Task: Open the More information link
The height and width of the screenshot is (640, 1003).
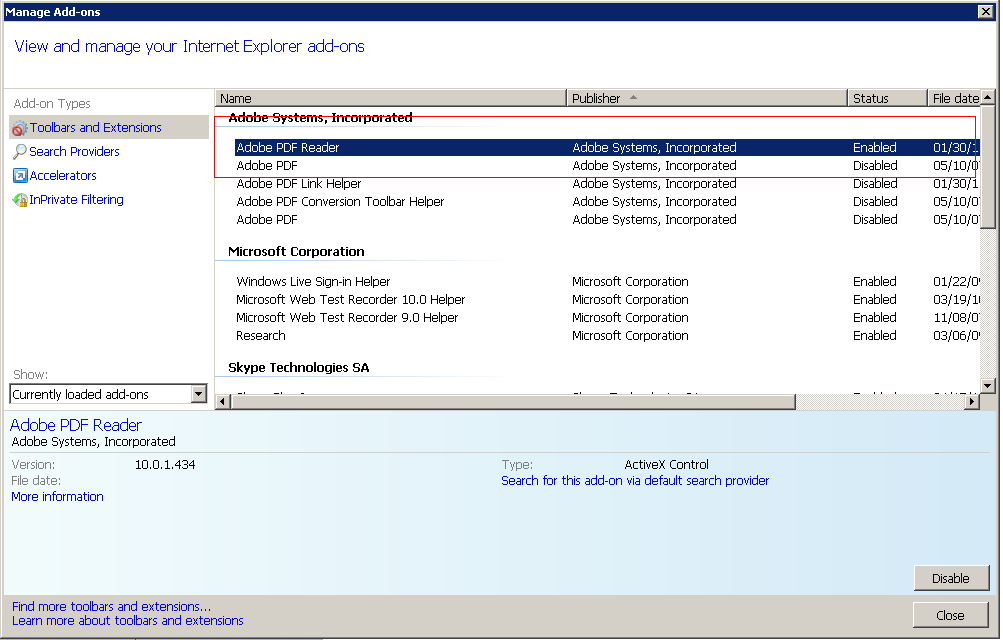Action: tap(58, 496)
